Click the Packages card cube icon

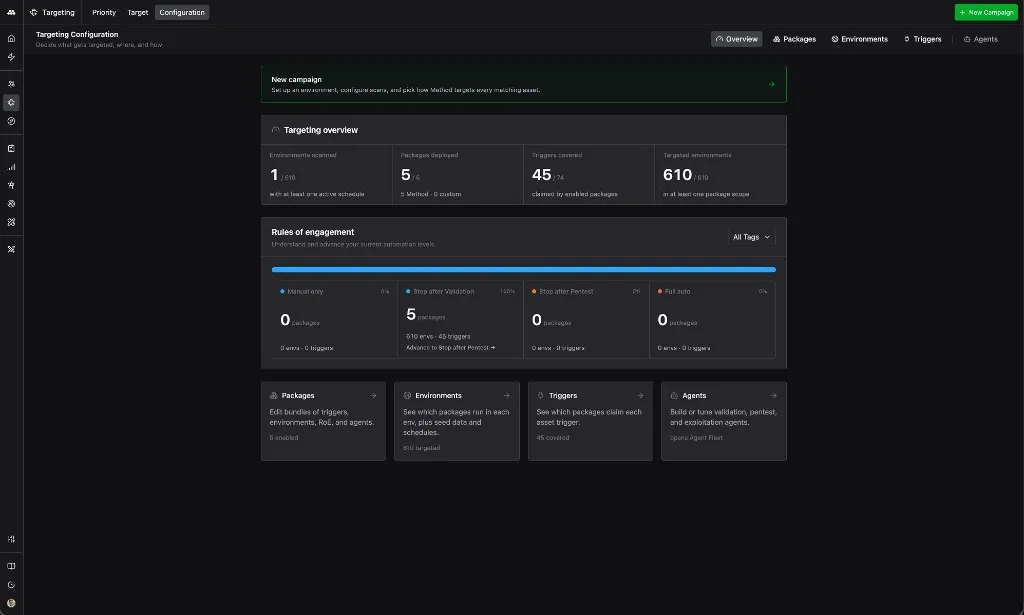point(274,396)
